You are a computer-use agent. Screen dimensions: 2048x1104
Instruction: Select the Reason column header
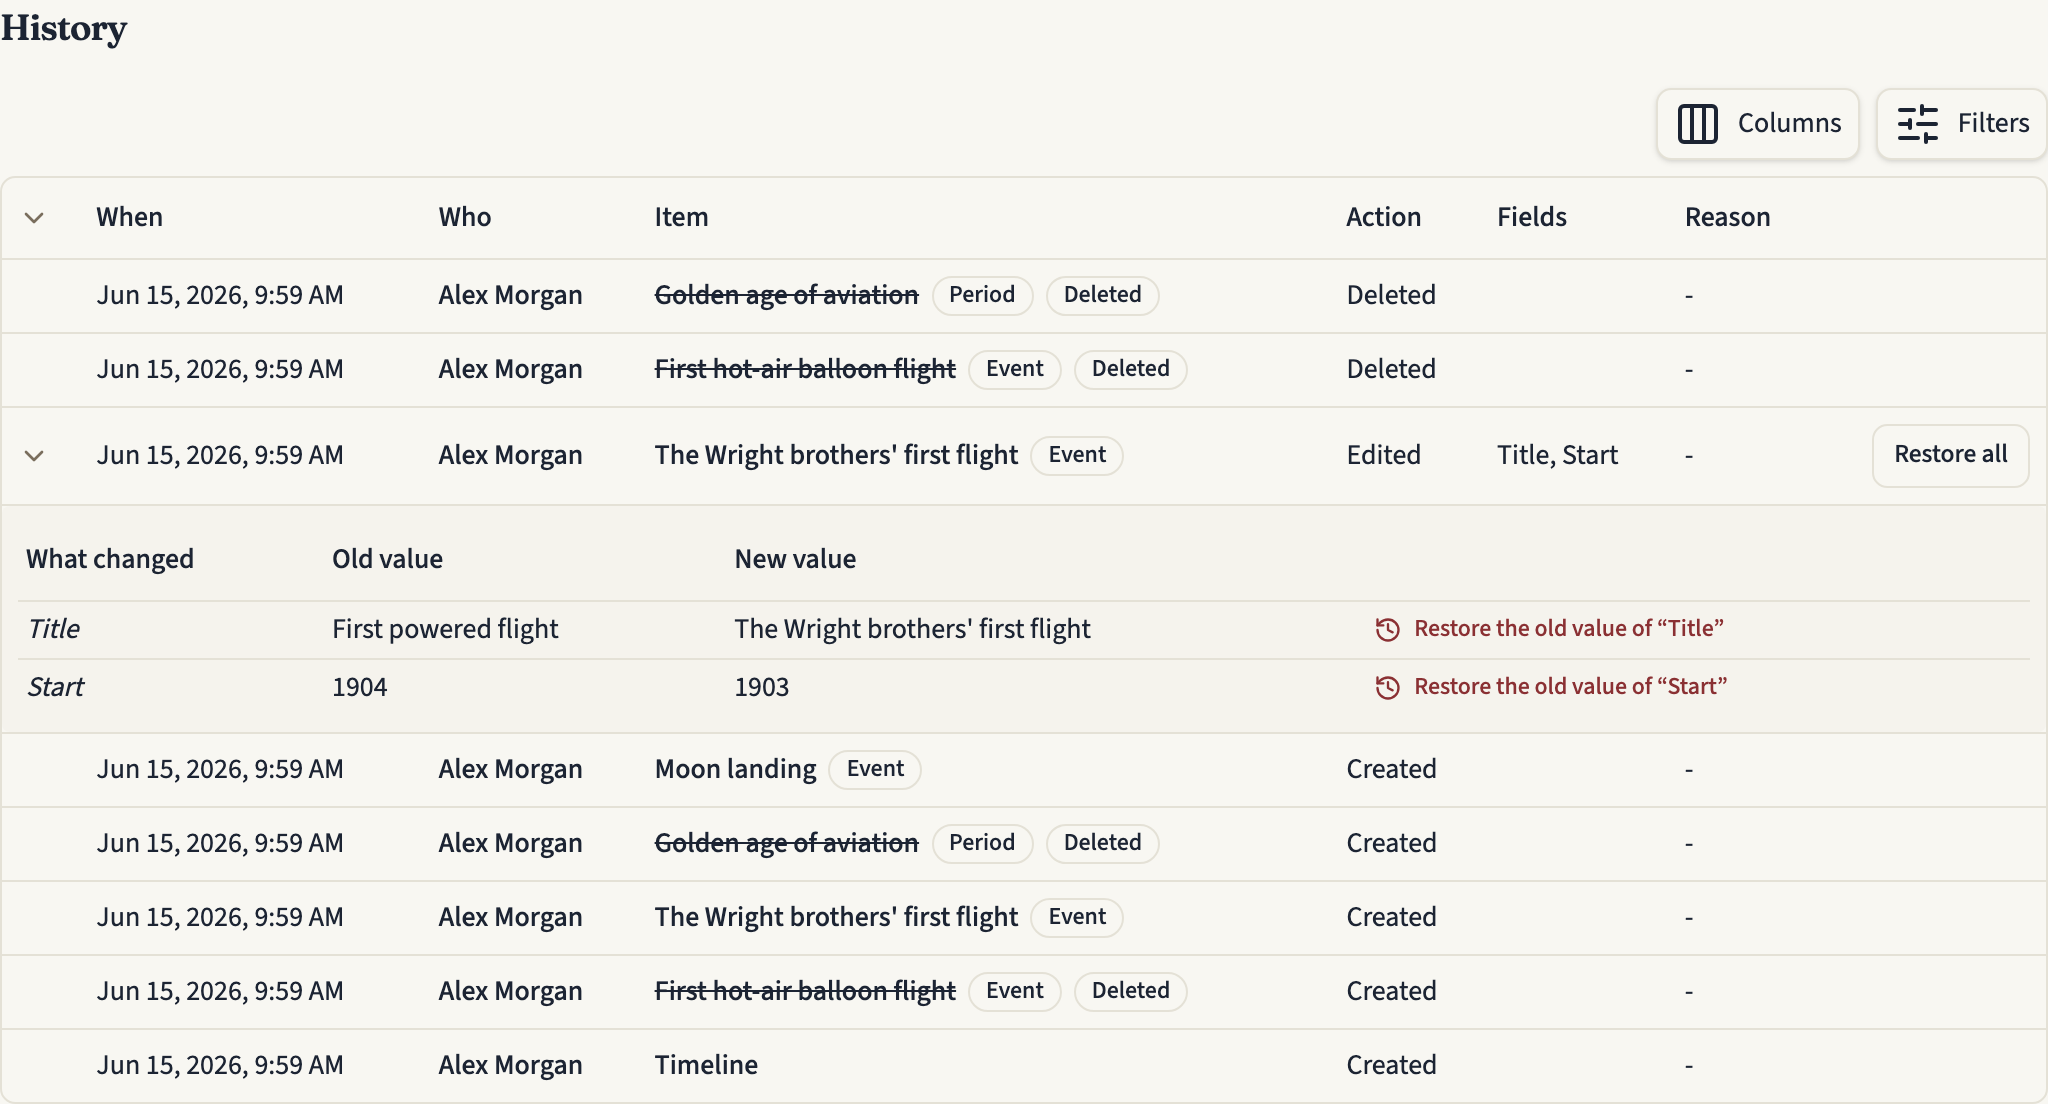[x=1727, y=217]
